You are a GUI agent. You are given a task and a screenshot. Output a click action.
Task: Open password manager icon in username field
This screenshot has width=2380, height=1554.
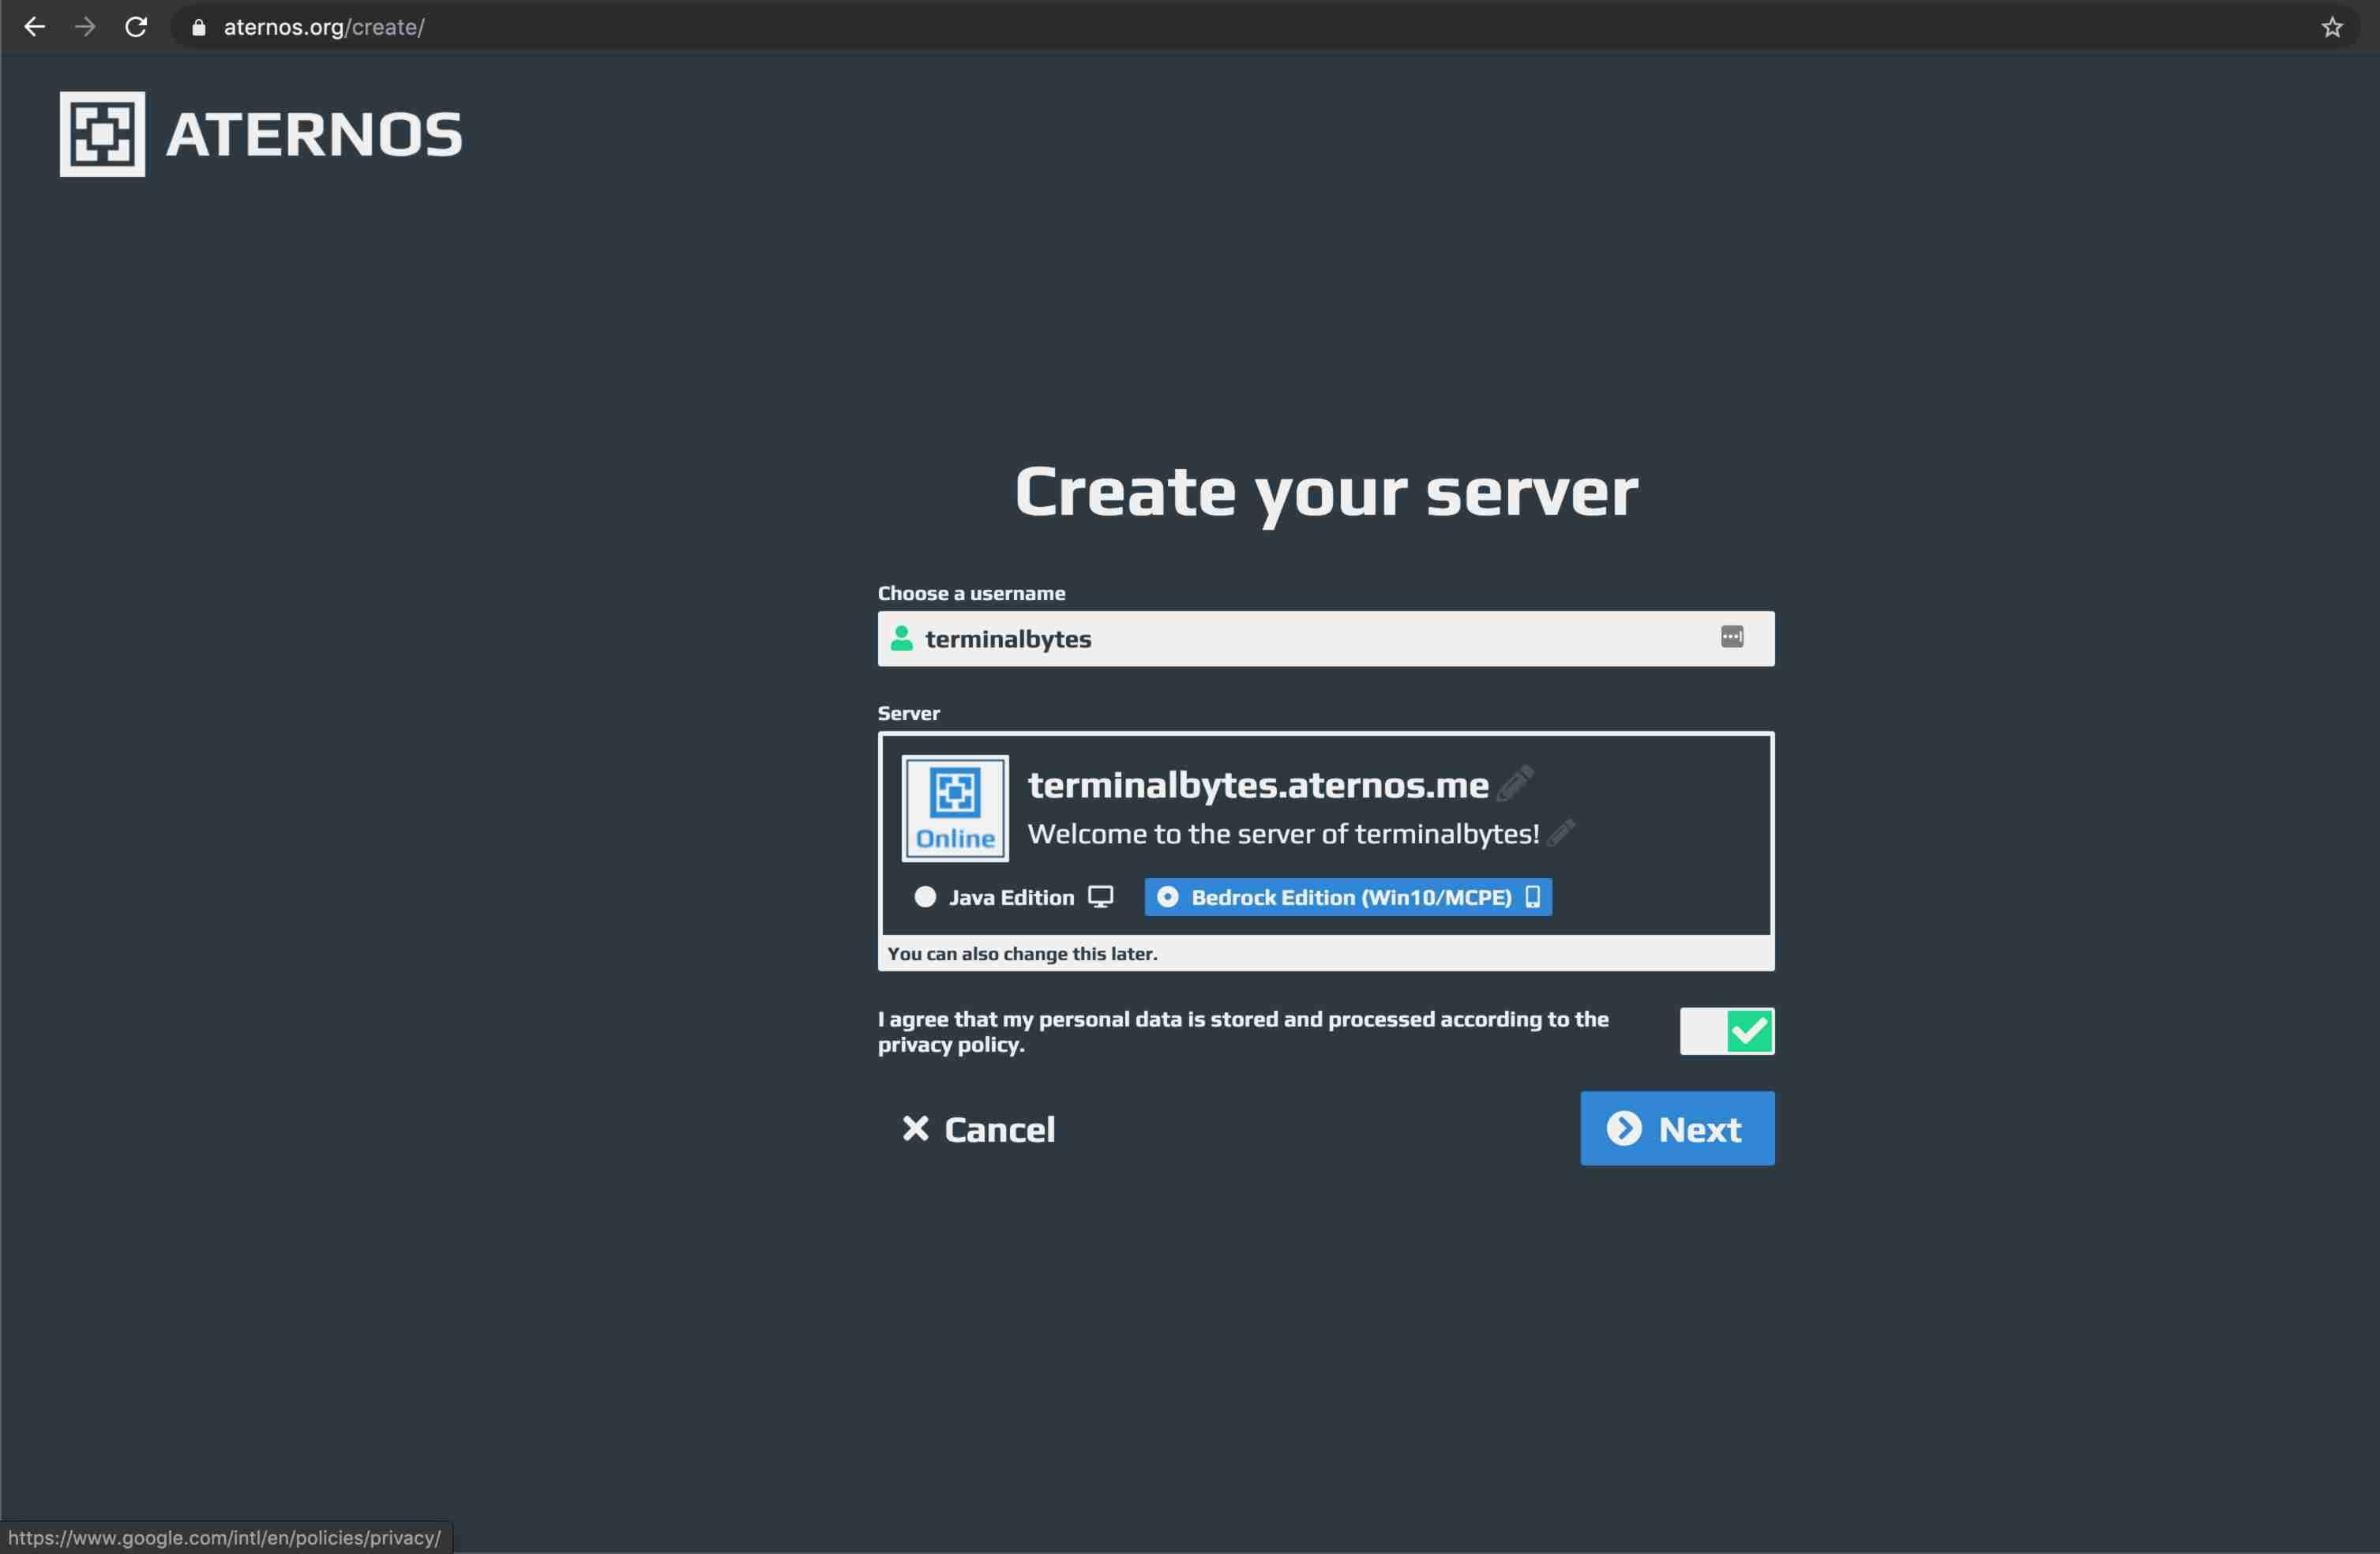(x=1732, y=637)
